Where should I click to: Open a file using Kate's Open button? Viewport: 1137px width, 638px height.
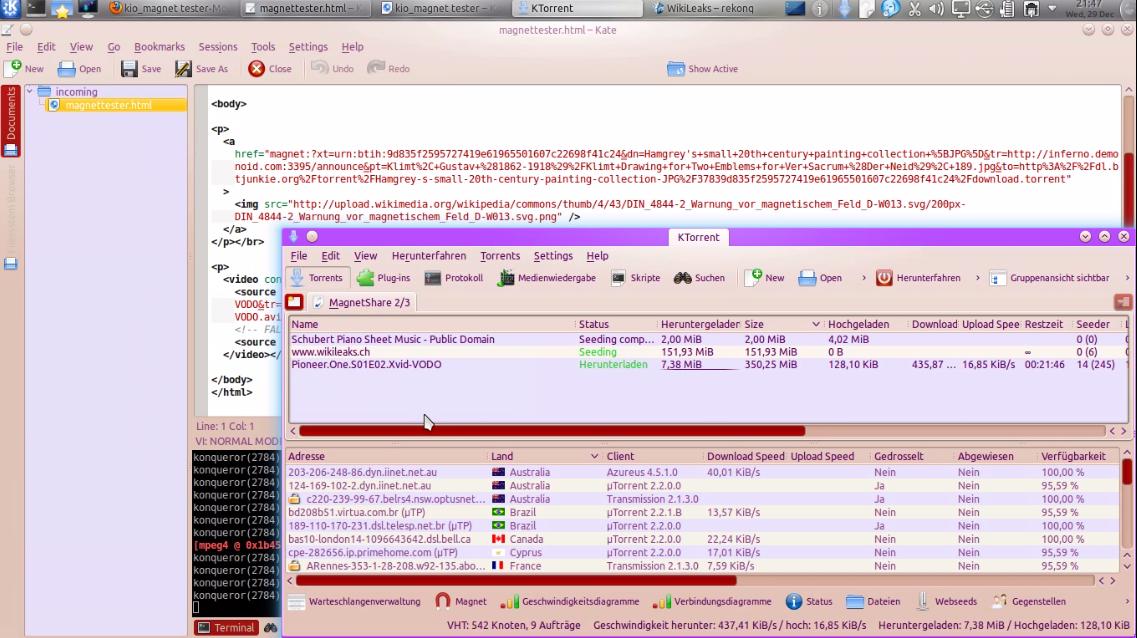79,69
